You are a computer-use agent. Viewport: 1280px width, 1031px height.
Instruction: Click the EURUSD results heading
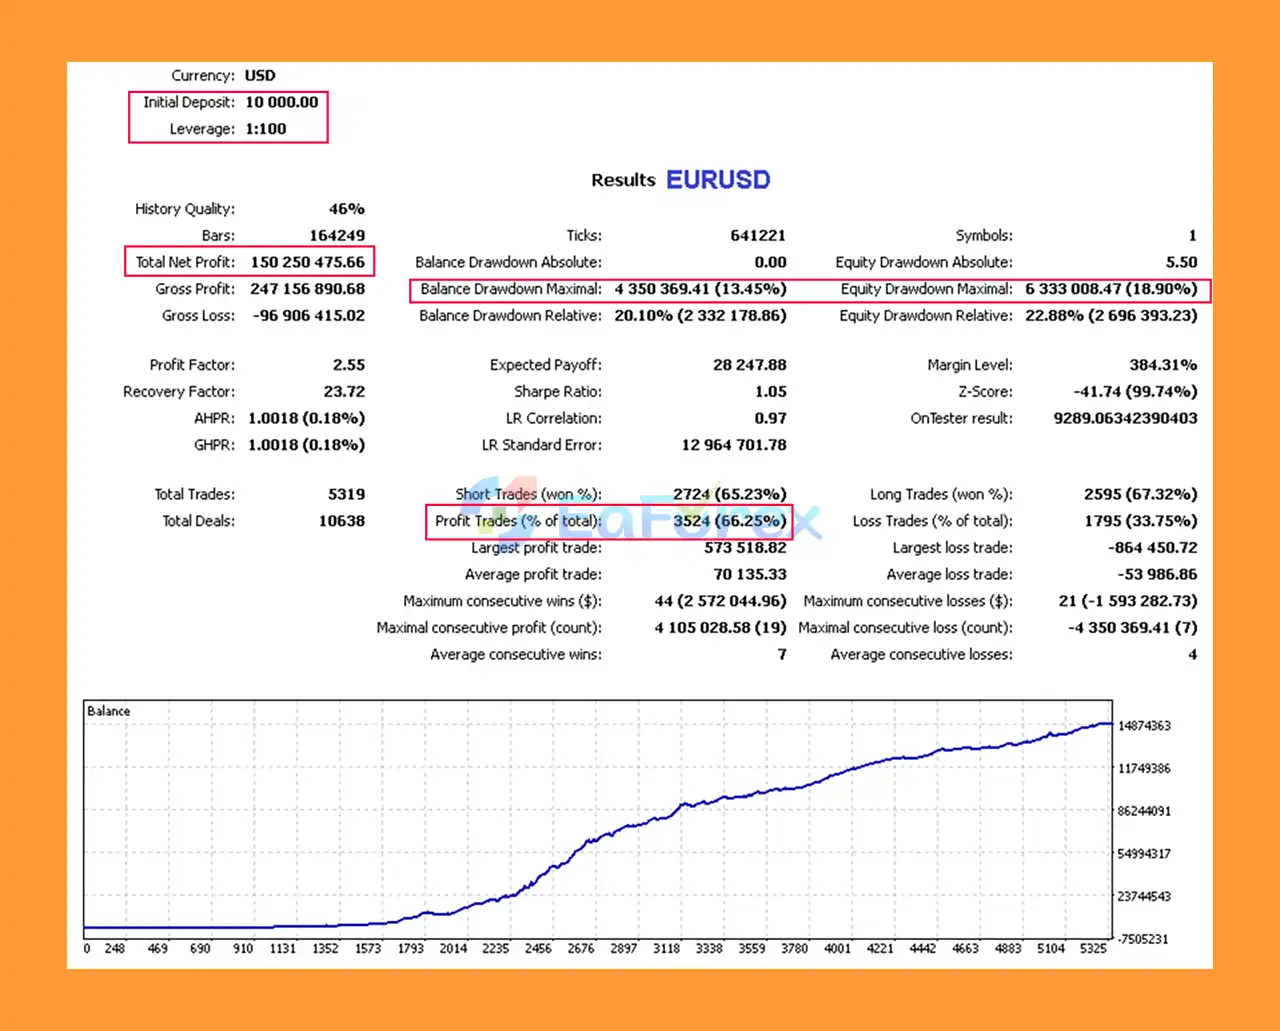718,180
